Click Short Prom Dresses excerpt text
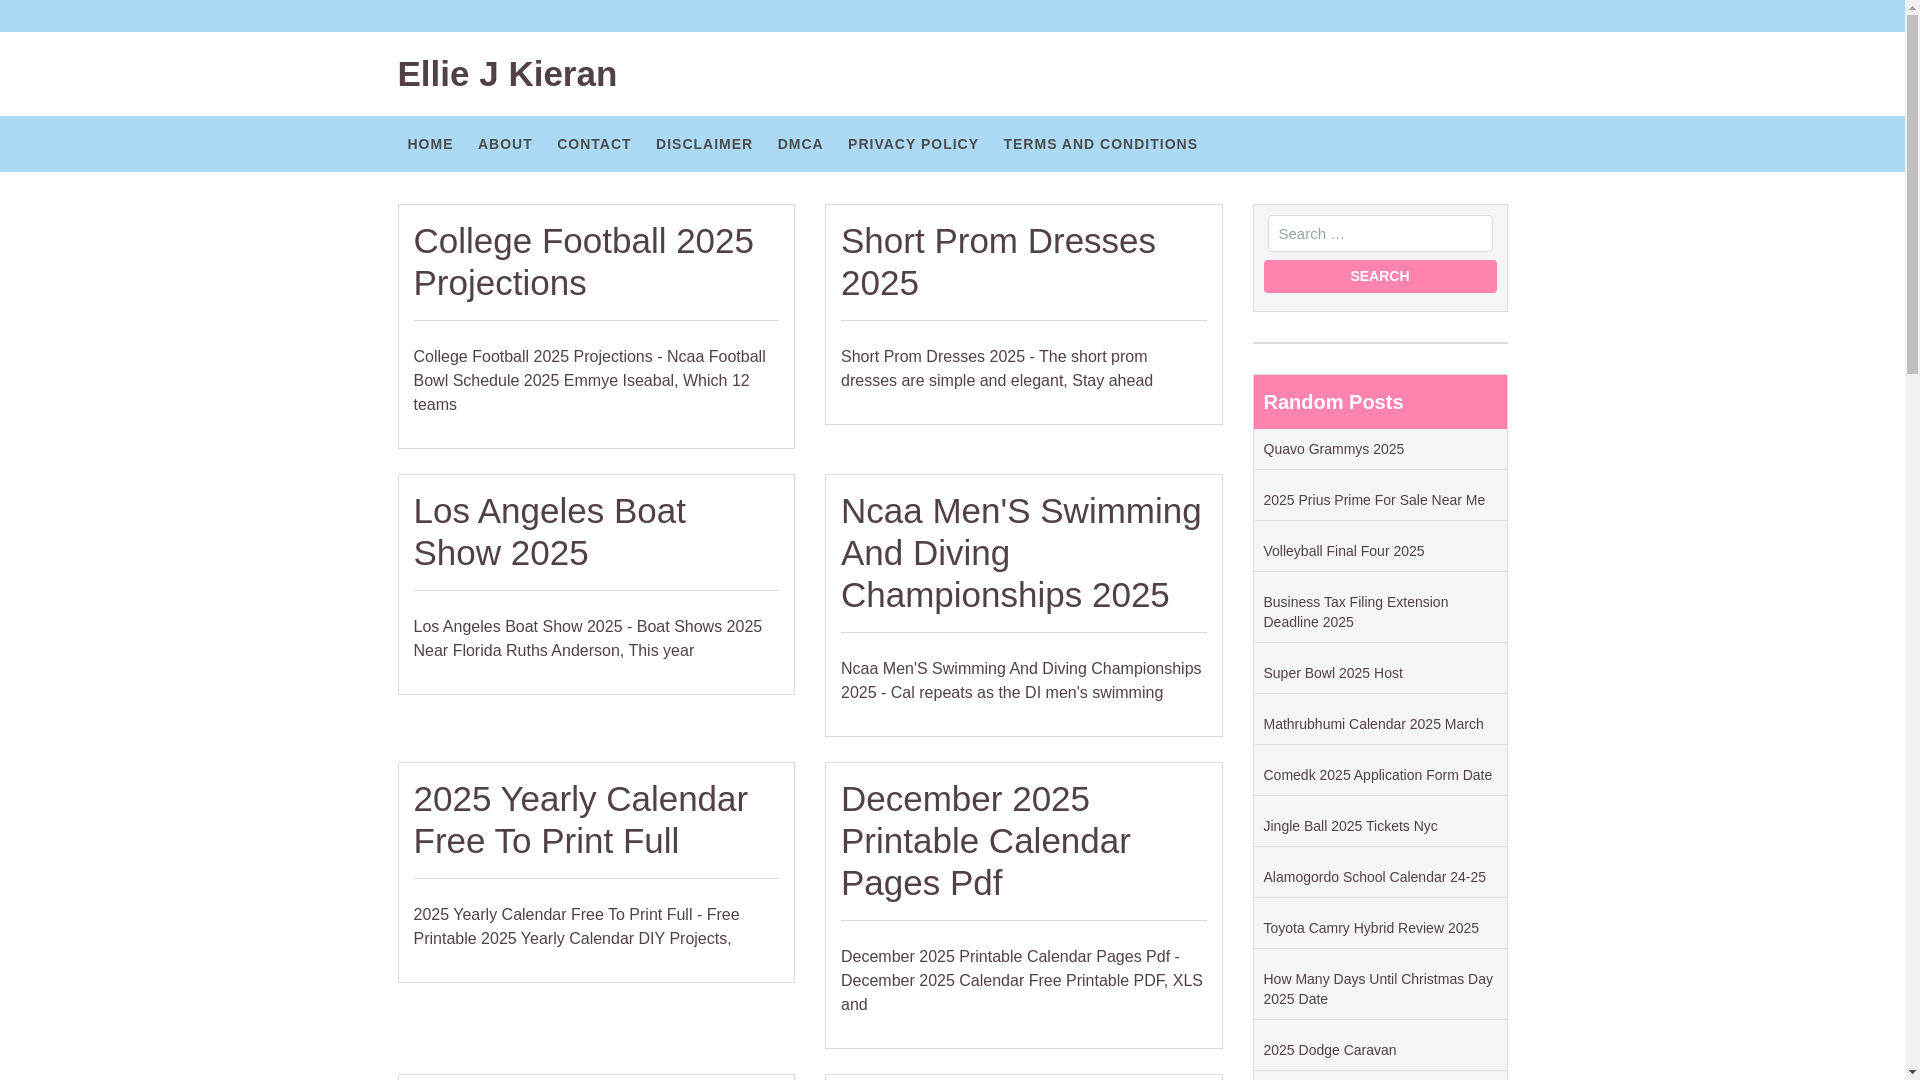Image resolution: width=1920 pixels, height=1080 pixels. pyautogui.click(x=996, y=368)
